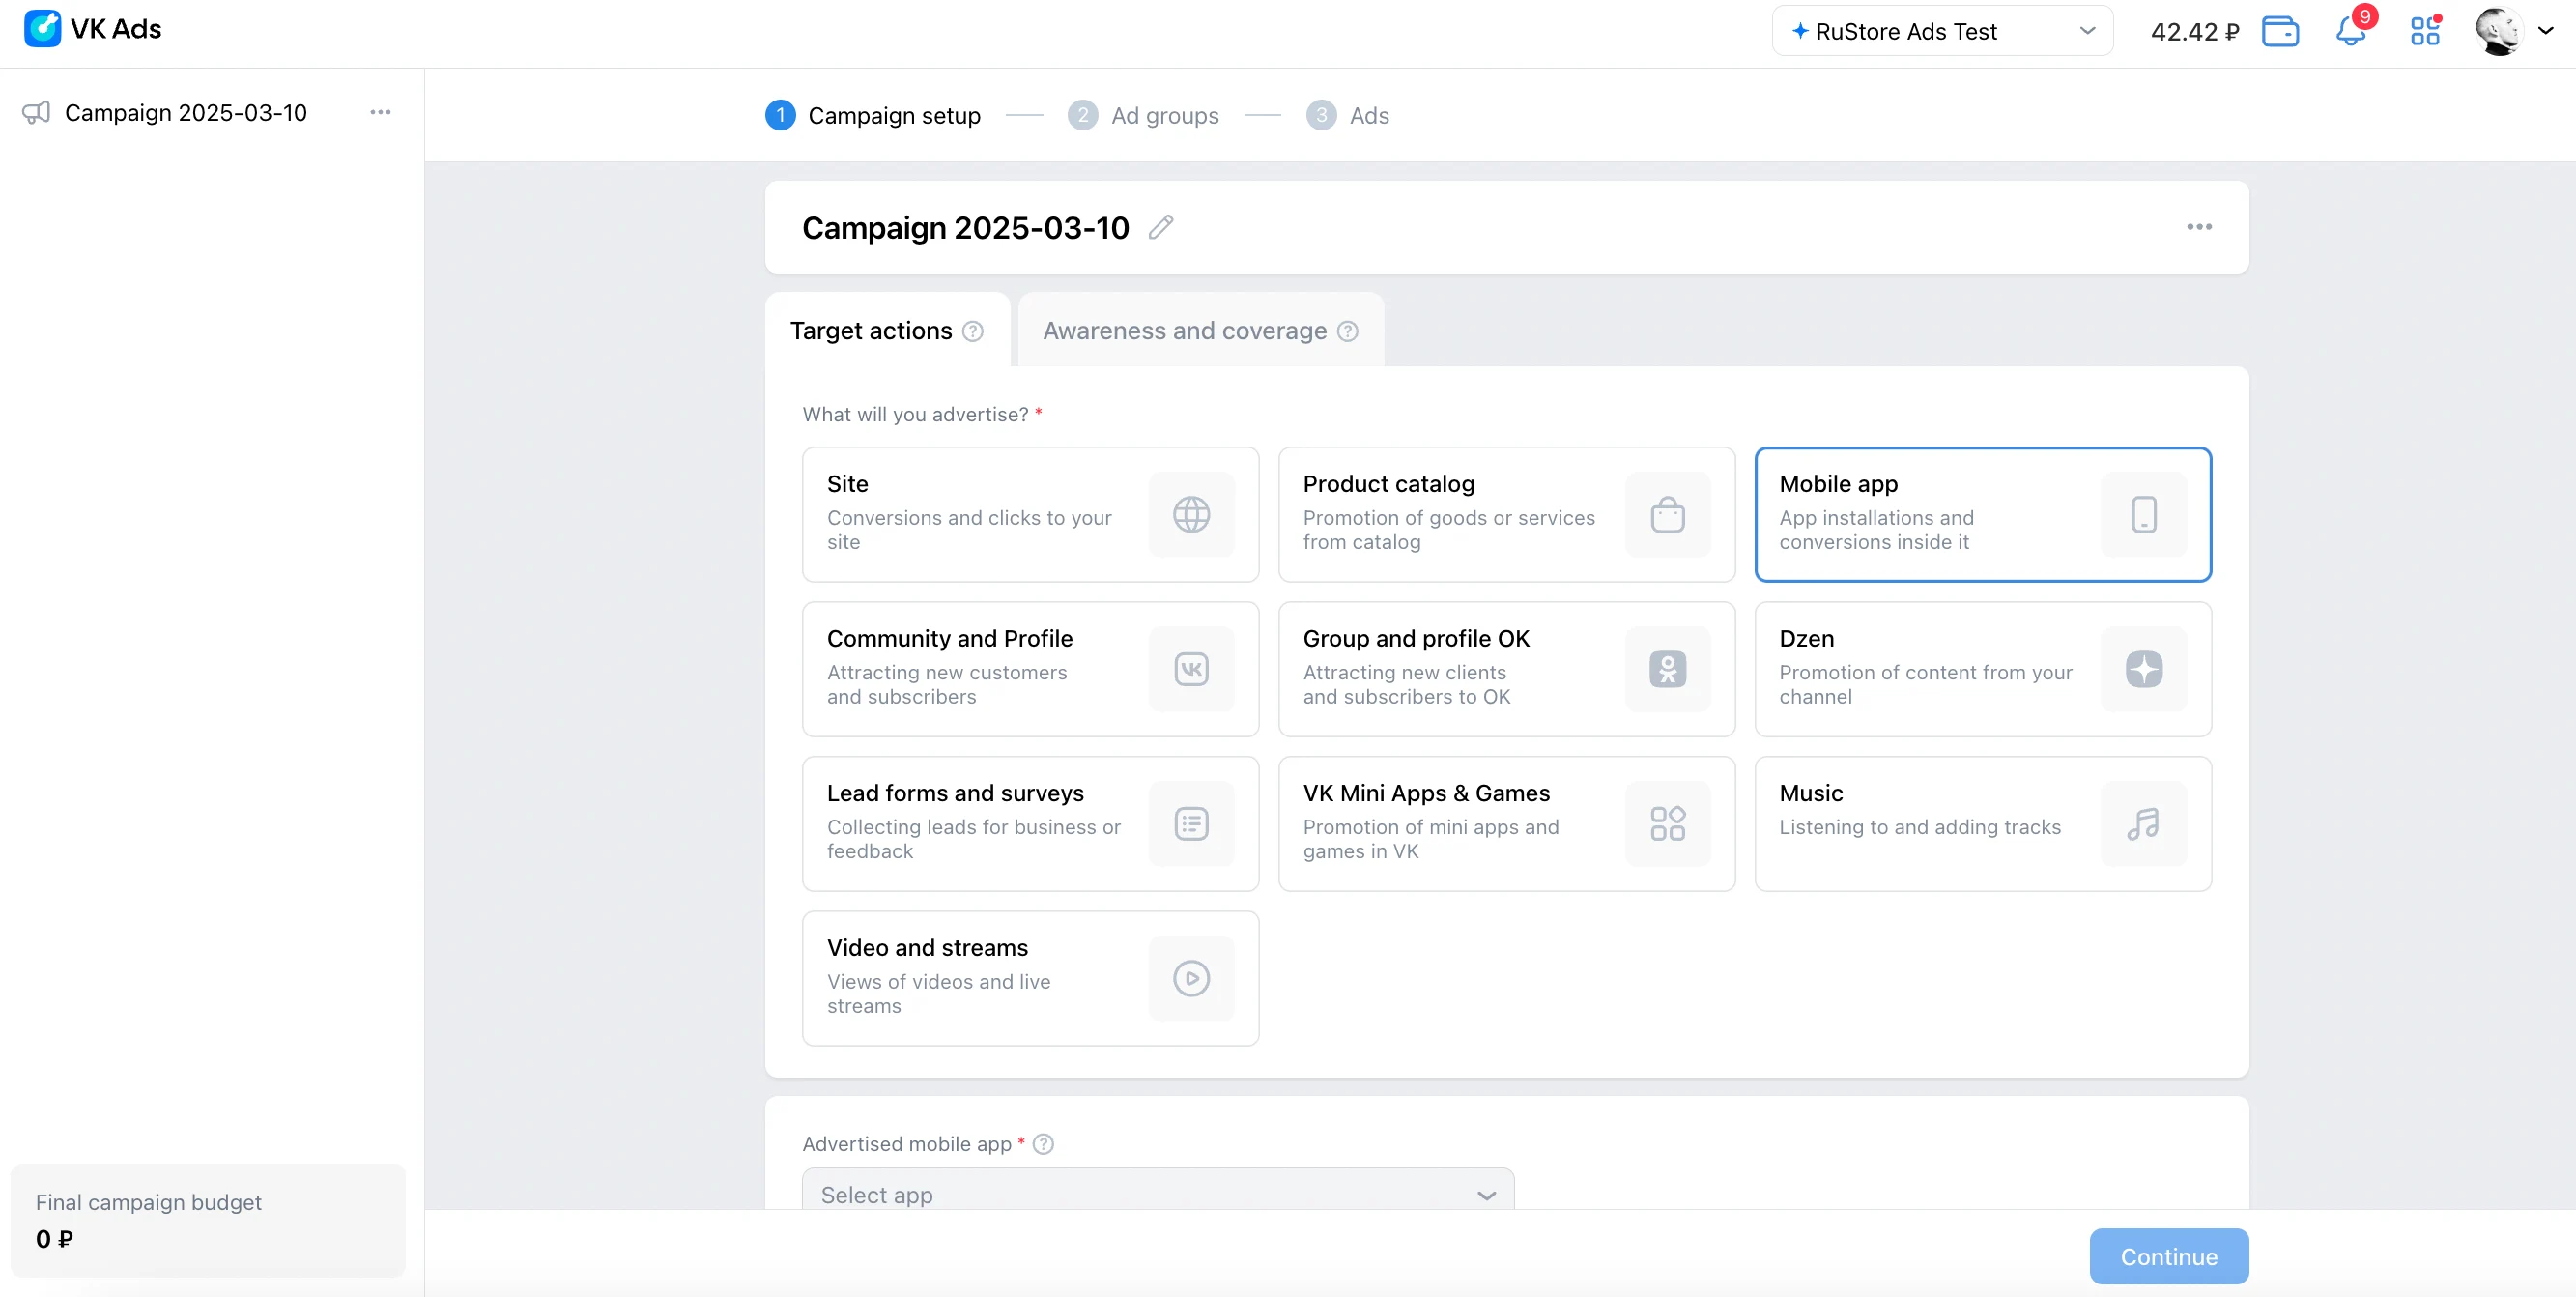2576x1297 pixels.
Task: Open sidebar campaign more options dots
Action: pyautogui.click(x=380, y=113)
